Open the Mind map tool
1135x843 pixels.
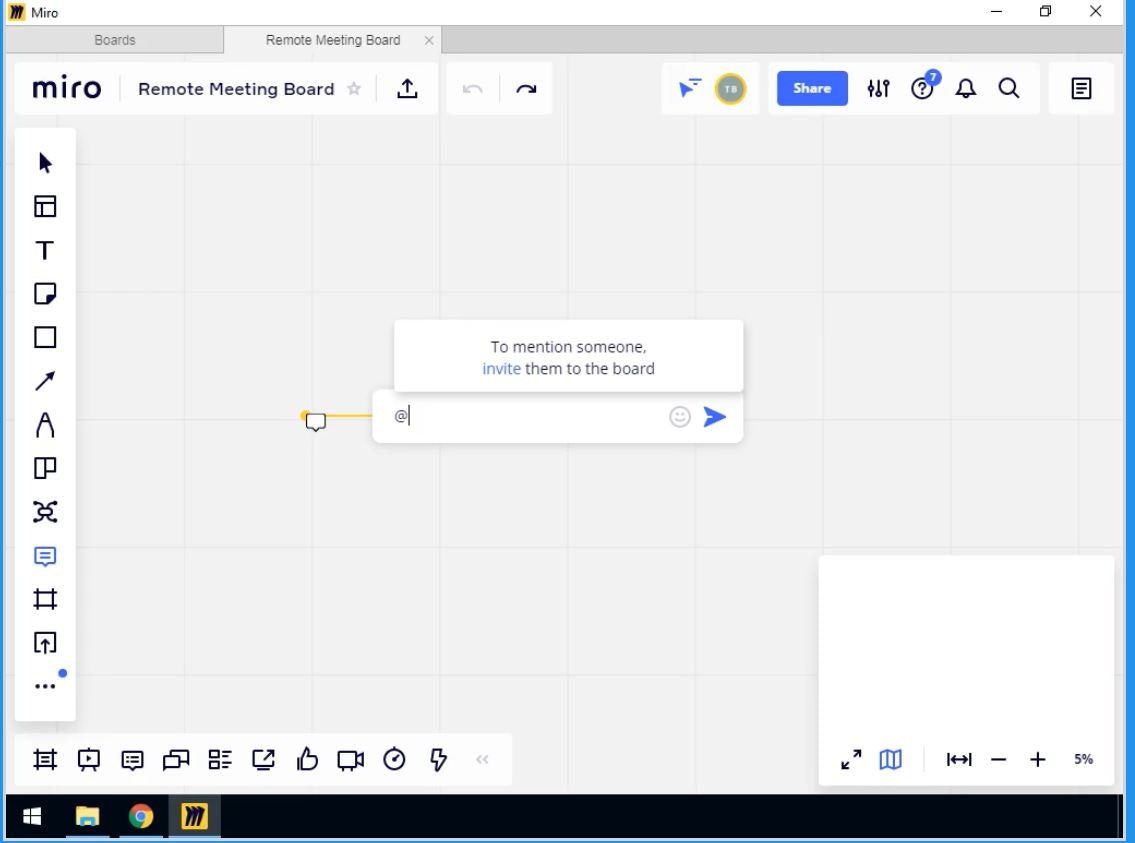click(45, 512)
